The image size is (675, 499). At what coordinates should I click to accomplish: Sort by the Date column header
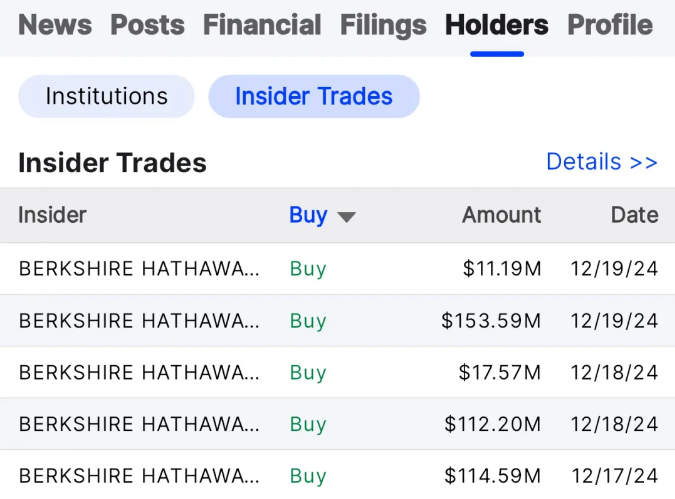[x=634, y=215]
